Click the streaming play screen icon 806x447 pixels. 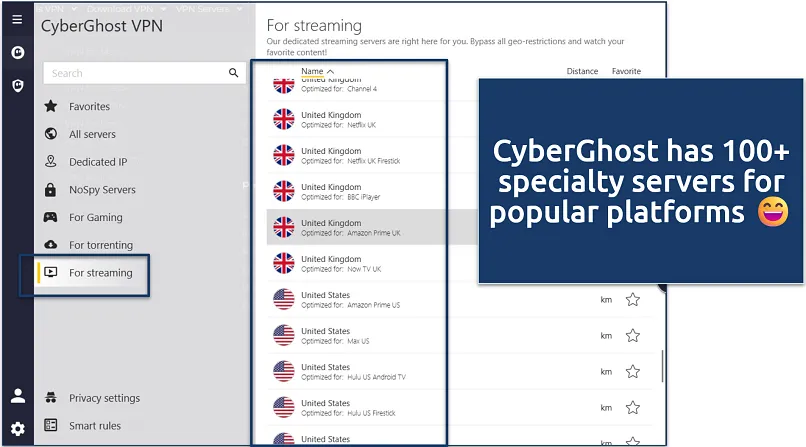(x=50, y=272)
